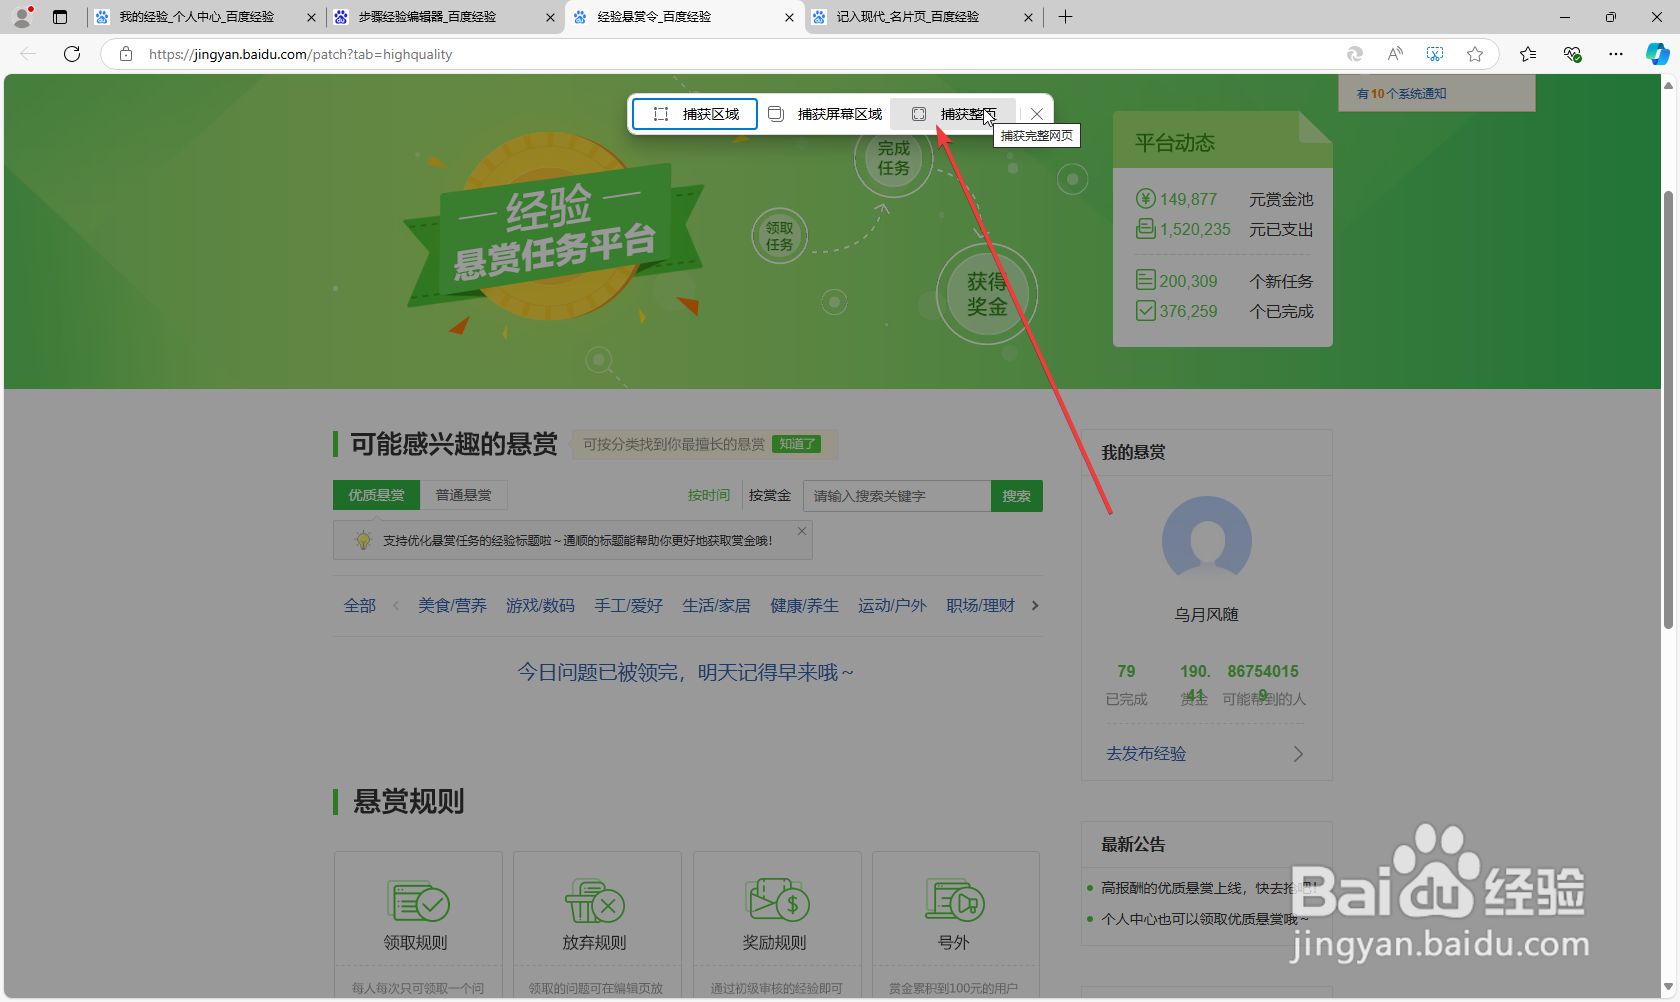Click the scrollbar down arrow
The height and width of the screenshot is (1002, 1680).
click(x=1668, y=989)
